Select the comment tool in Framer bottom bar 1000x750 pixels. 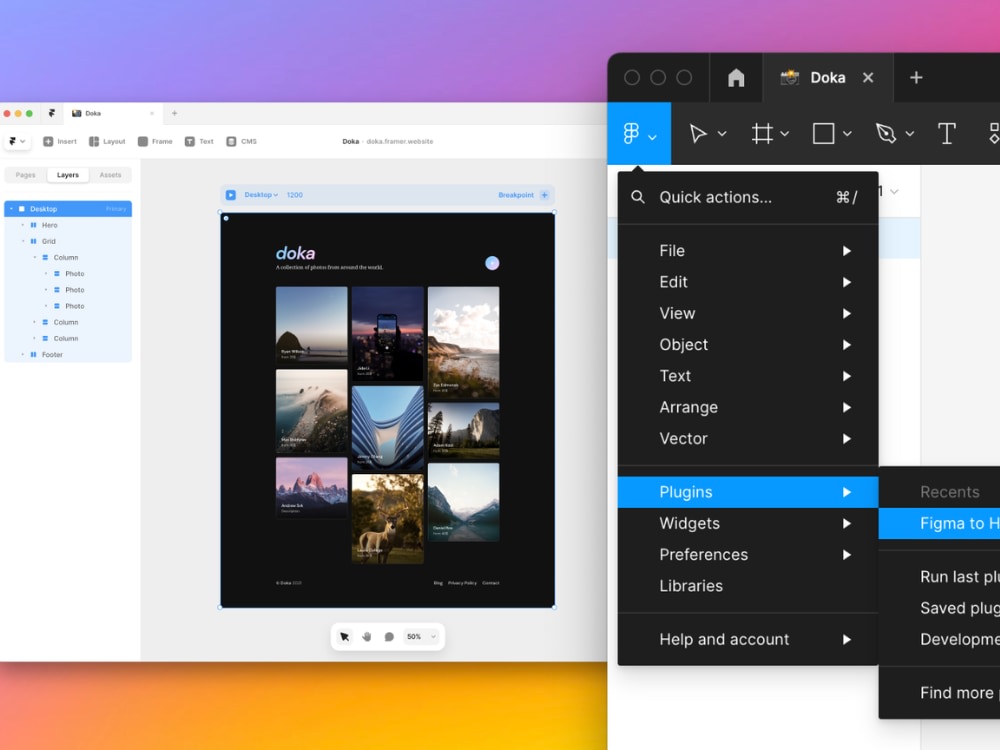point(389,636)
